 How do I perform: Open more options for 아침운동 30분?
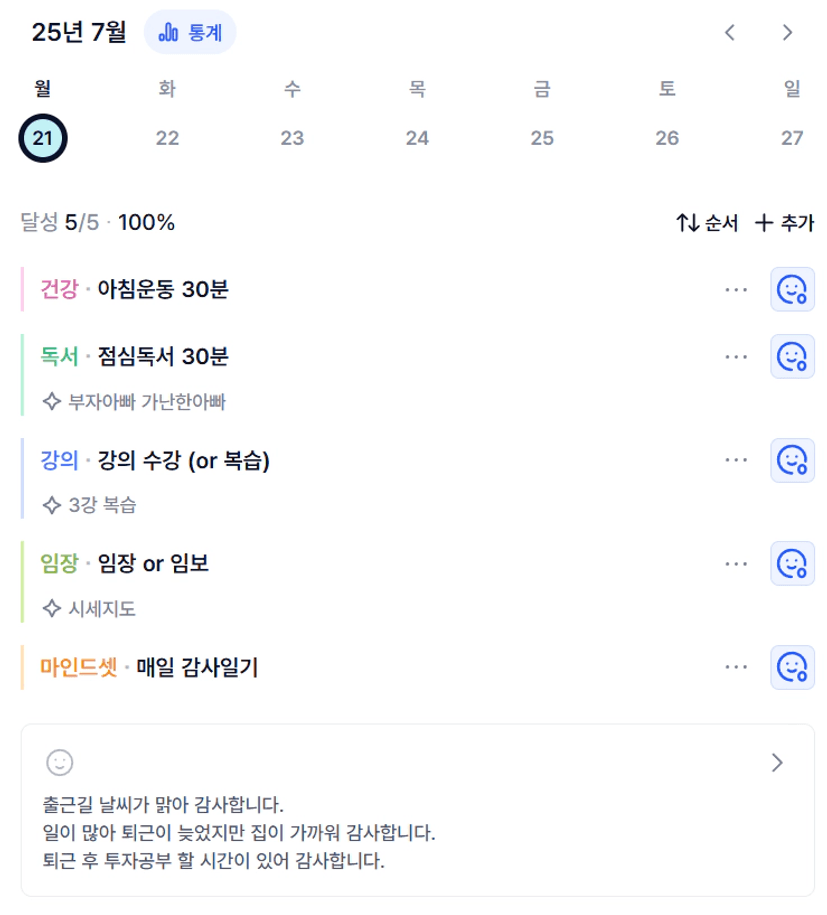click(x=736, y=289)
